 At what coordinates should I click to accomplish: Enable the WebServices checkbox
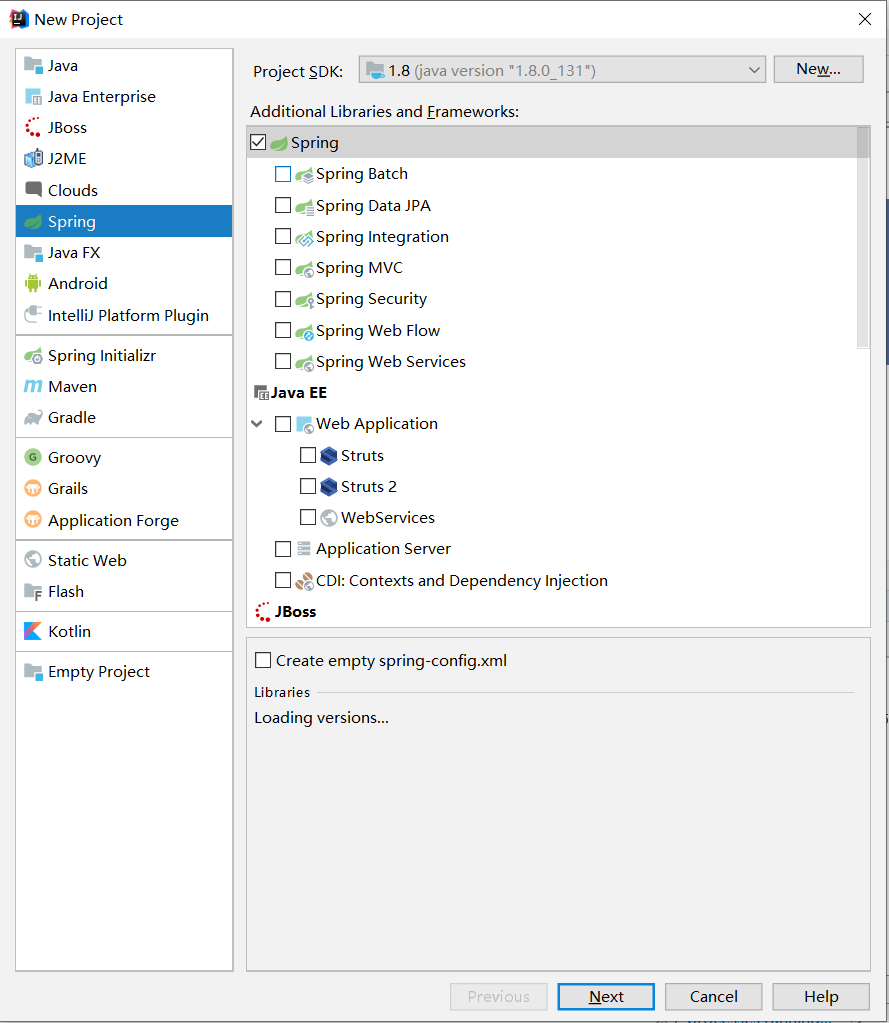(x=308, y=517)
